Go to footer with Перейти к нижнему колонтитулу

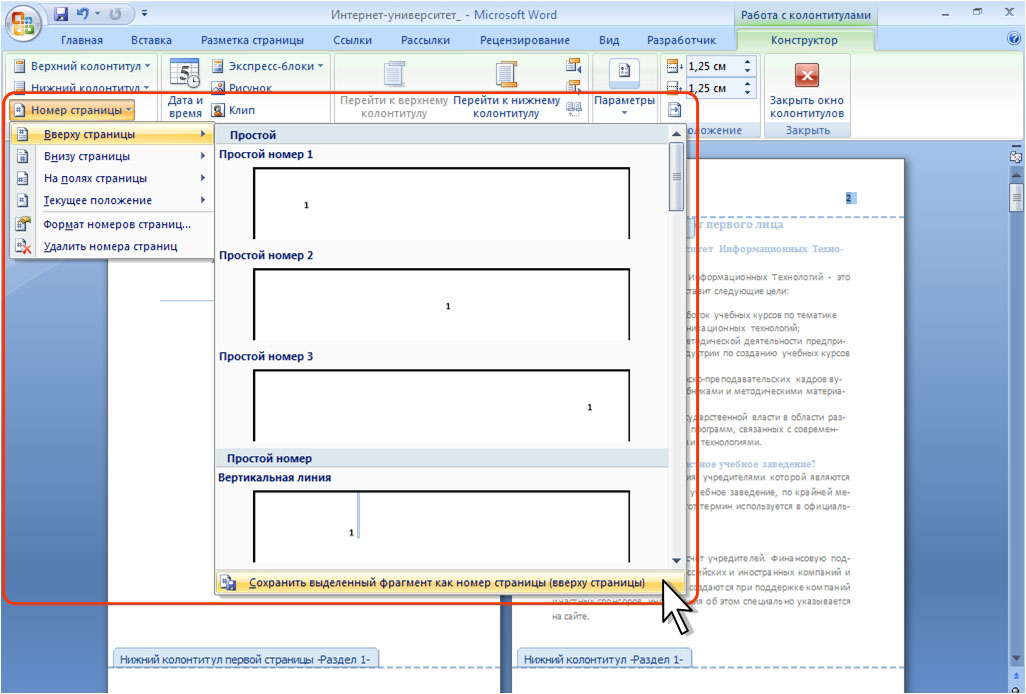pyautogui.click(x=506, y=88)
